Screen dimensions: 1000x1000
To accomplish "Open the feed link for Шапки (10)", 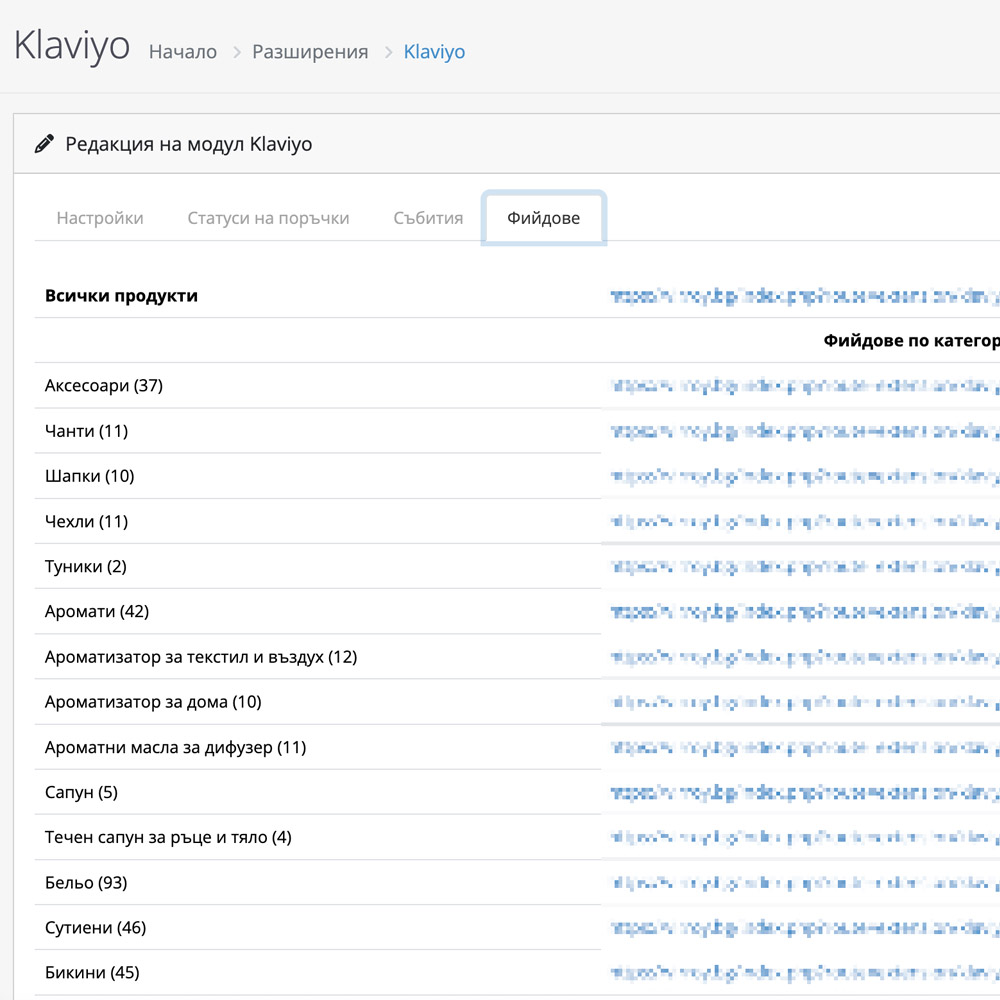I will pyautogui.click(x=805, y=476).
